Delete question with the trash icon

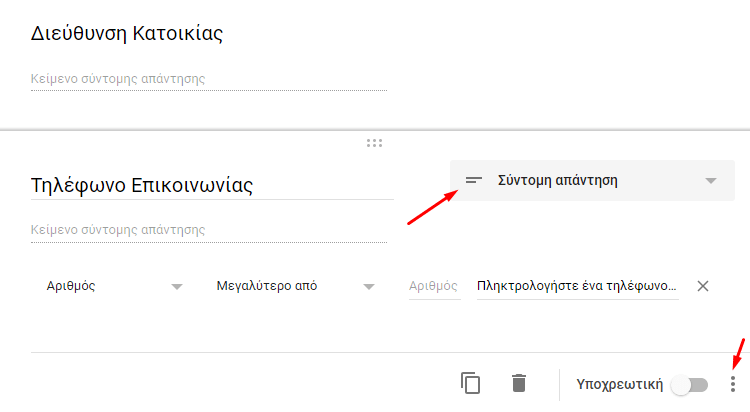tap(519, 383)
